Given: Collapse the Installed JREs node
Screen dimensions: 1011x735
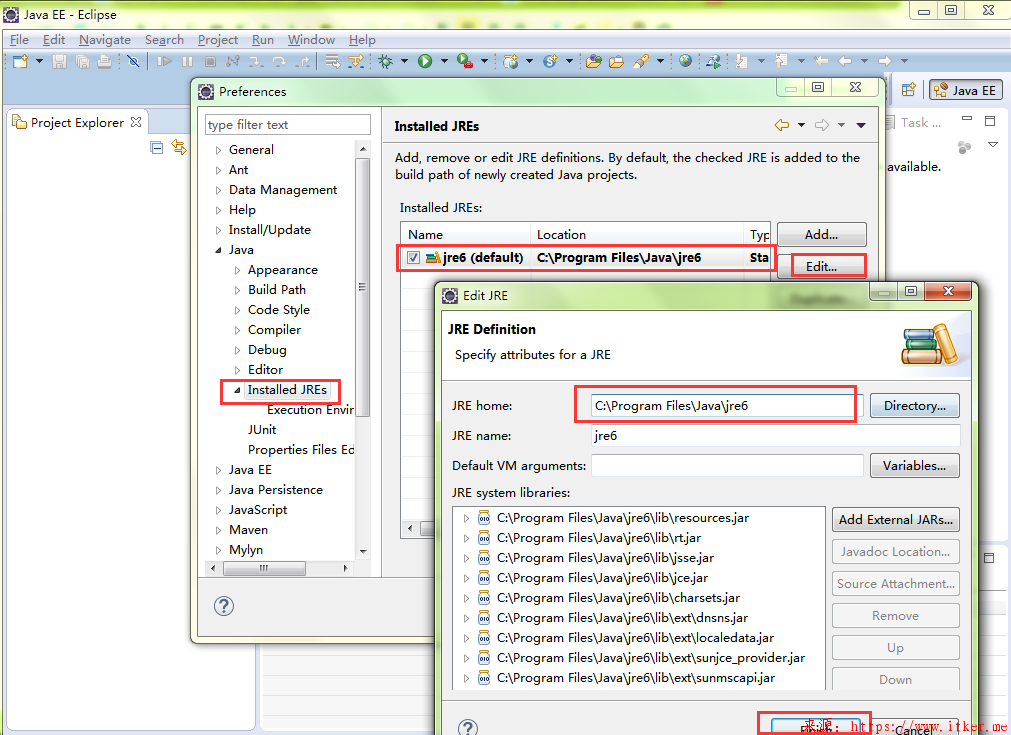Looking at the screenshot, I should pos(237,390).
